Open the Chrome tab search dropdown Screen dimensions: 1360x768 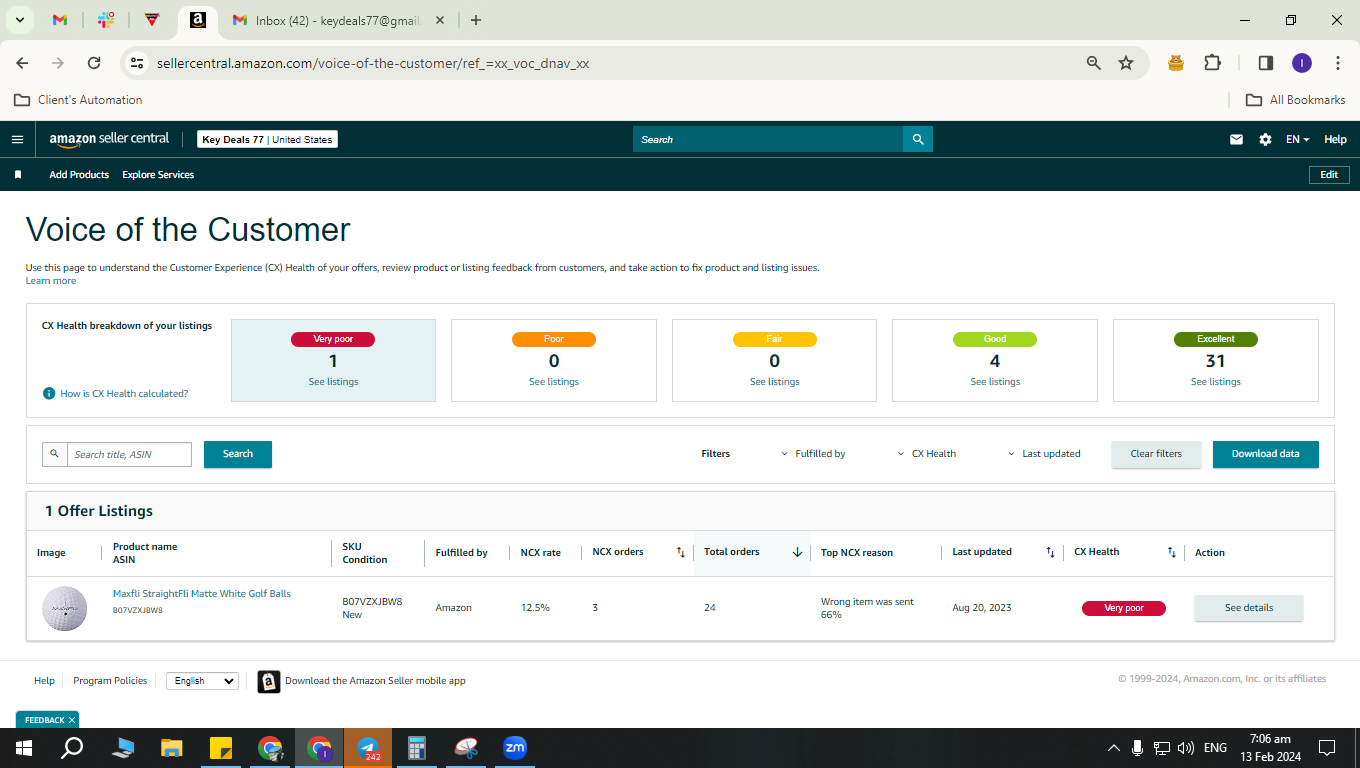click(x=19, y=20)
